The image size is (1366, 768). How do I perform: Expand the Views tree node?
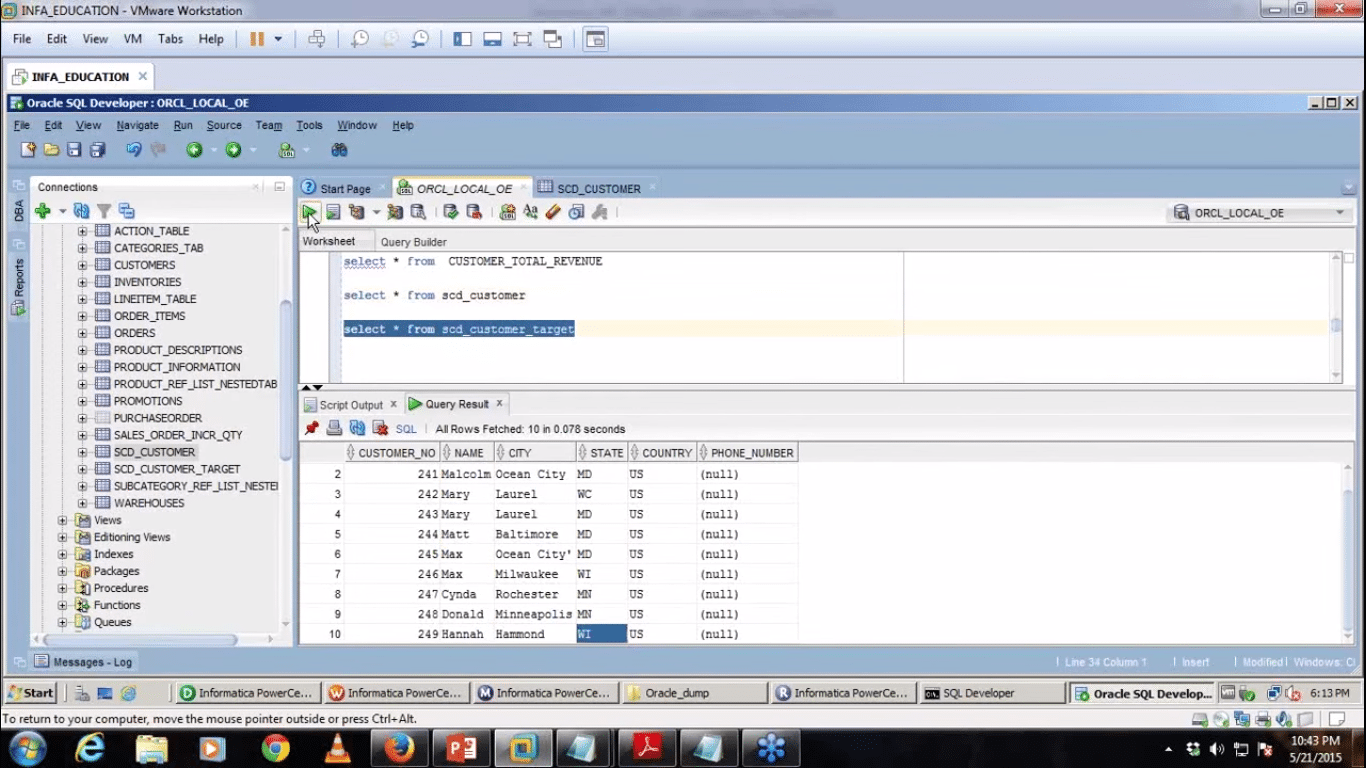[62, 520]
